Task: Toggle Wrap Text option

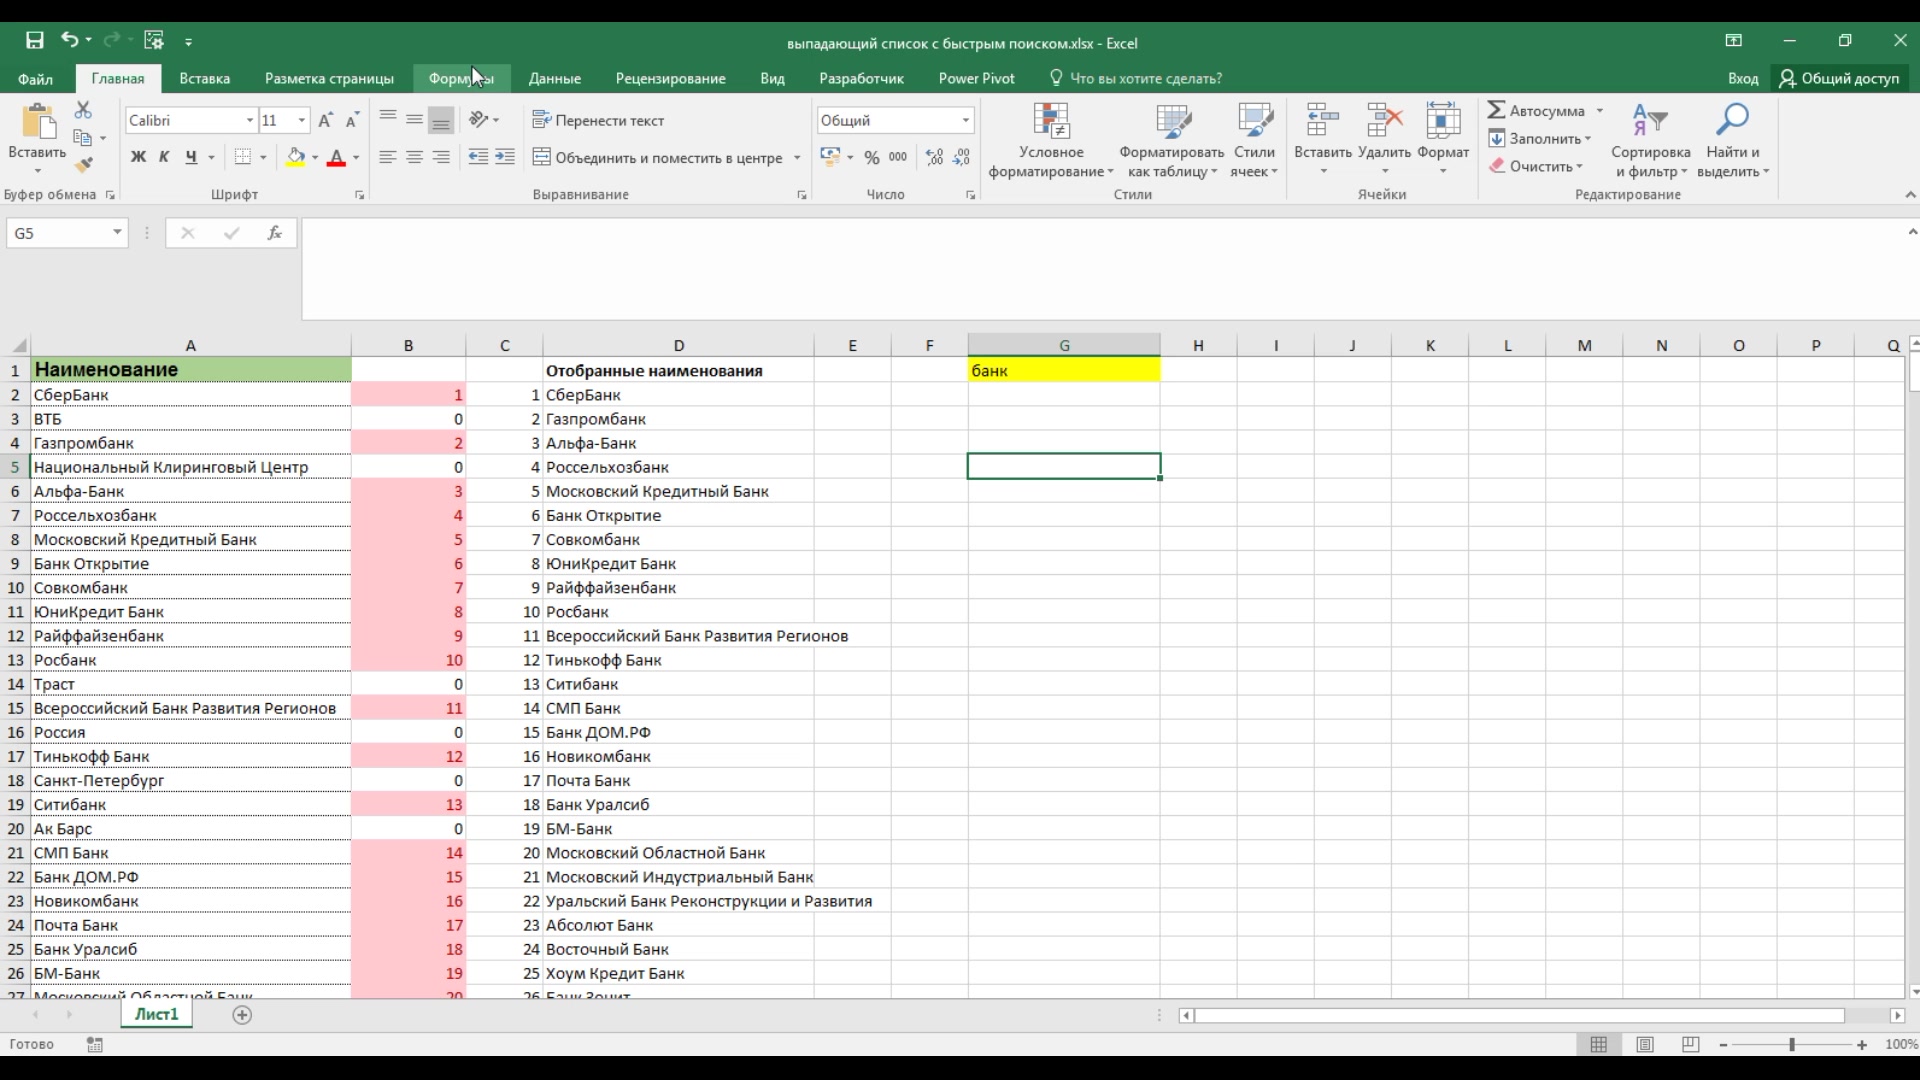Action: (x=598, y=120)
